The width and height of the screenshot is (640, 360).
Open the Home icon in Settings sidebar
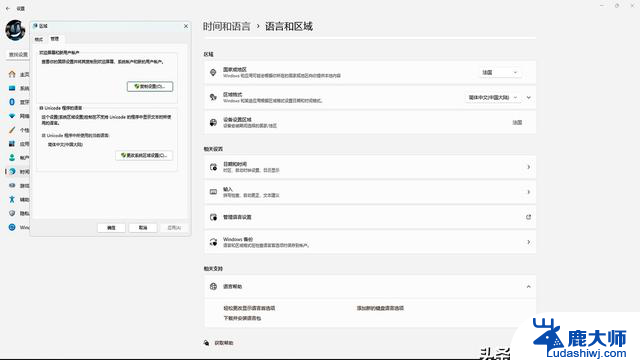[x=12, y=74]
